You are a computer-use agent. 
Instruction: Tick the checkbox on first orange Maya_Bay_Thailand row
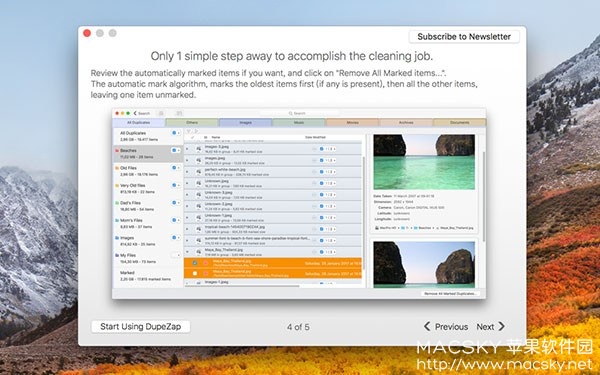pyautogui.click(x=195, y=263)
